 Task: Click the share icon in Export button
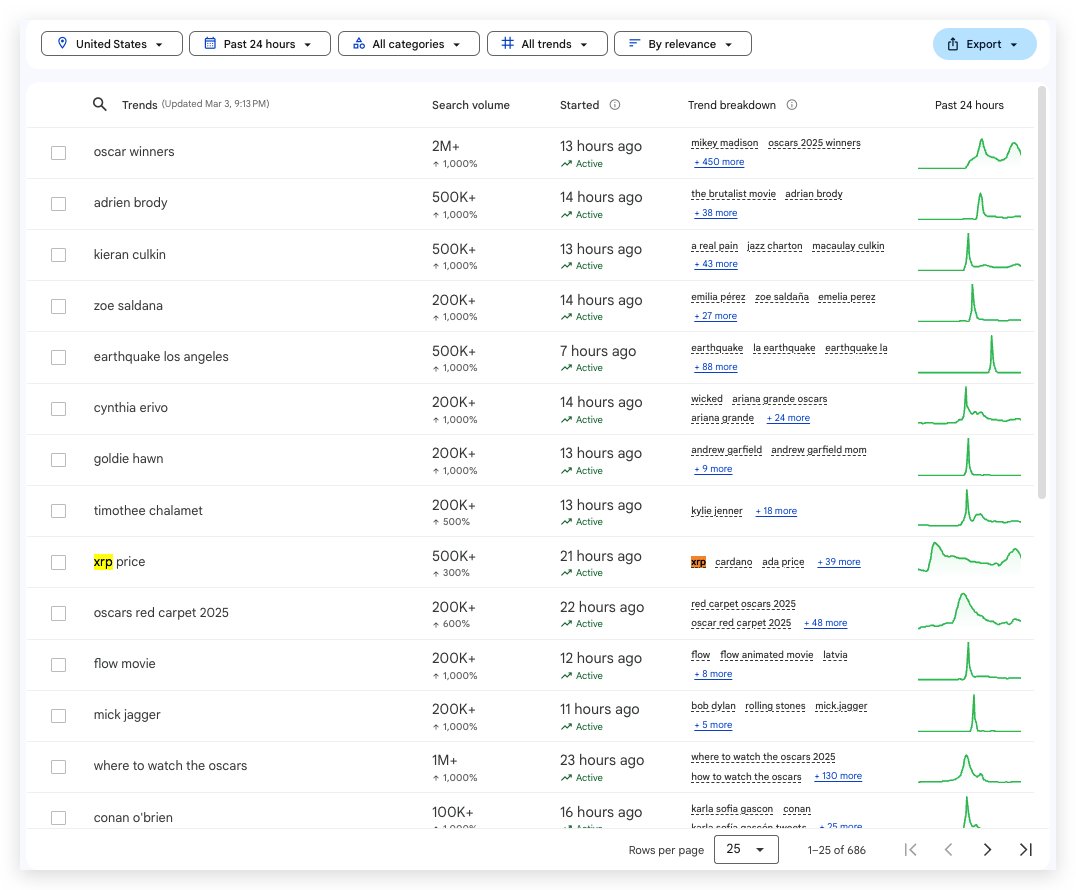point(952,44)
